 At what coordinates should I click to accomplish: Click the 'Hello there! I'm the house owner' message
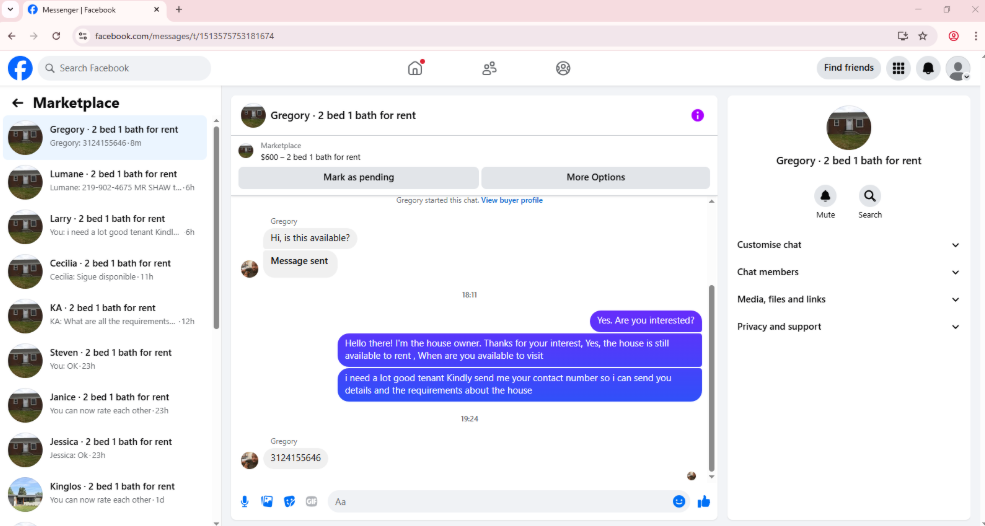pyautogui.click(x=520, y=350)
